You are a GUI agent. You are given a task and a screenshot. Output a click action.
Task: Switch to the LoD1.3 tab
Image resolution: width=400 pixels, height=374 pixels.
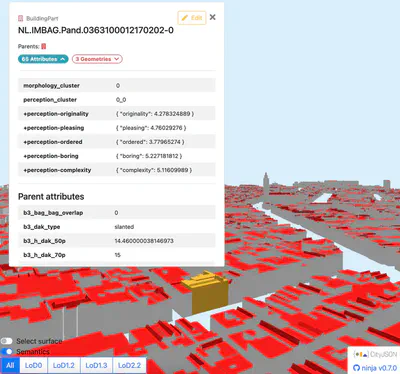click(x=97, y=365)
